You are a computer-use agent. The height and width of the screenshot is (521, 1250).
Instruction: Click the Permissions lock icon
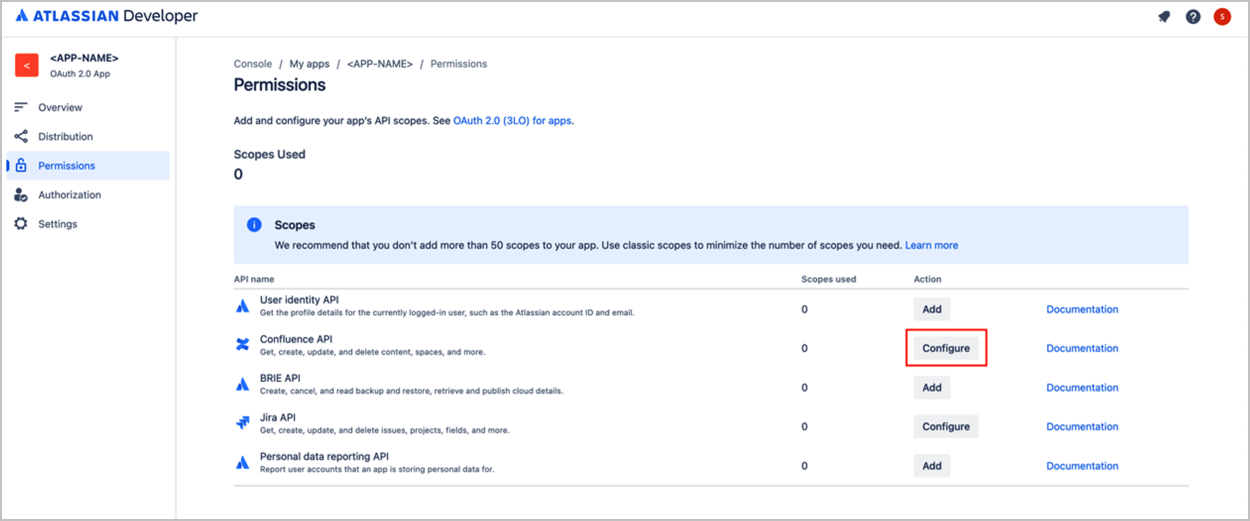(x=21, y=166)
